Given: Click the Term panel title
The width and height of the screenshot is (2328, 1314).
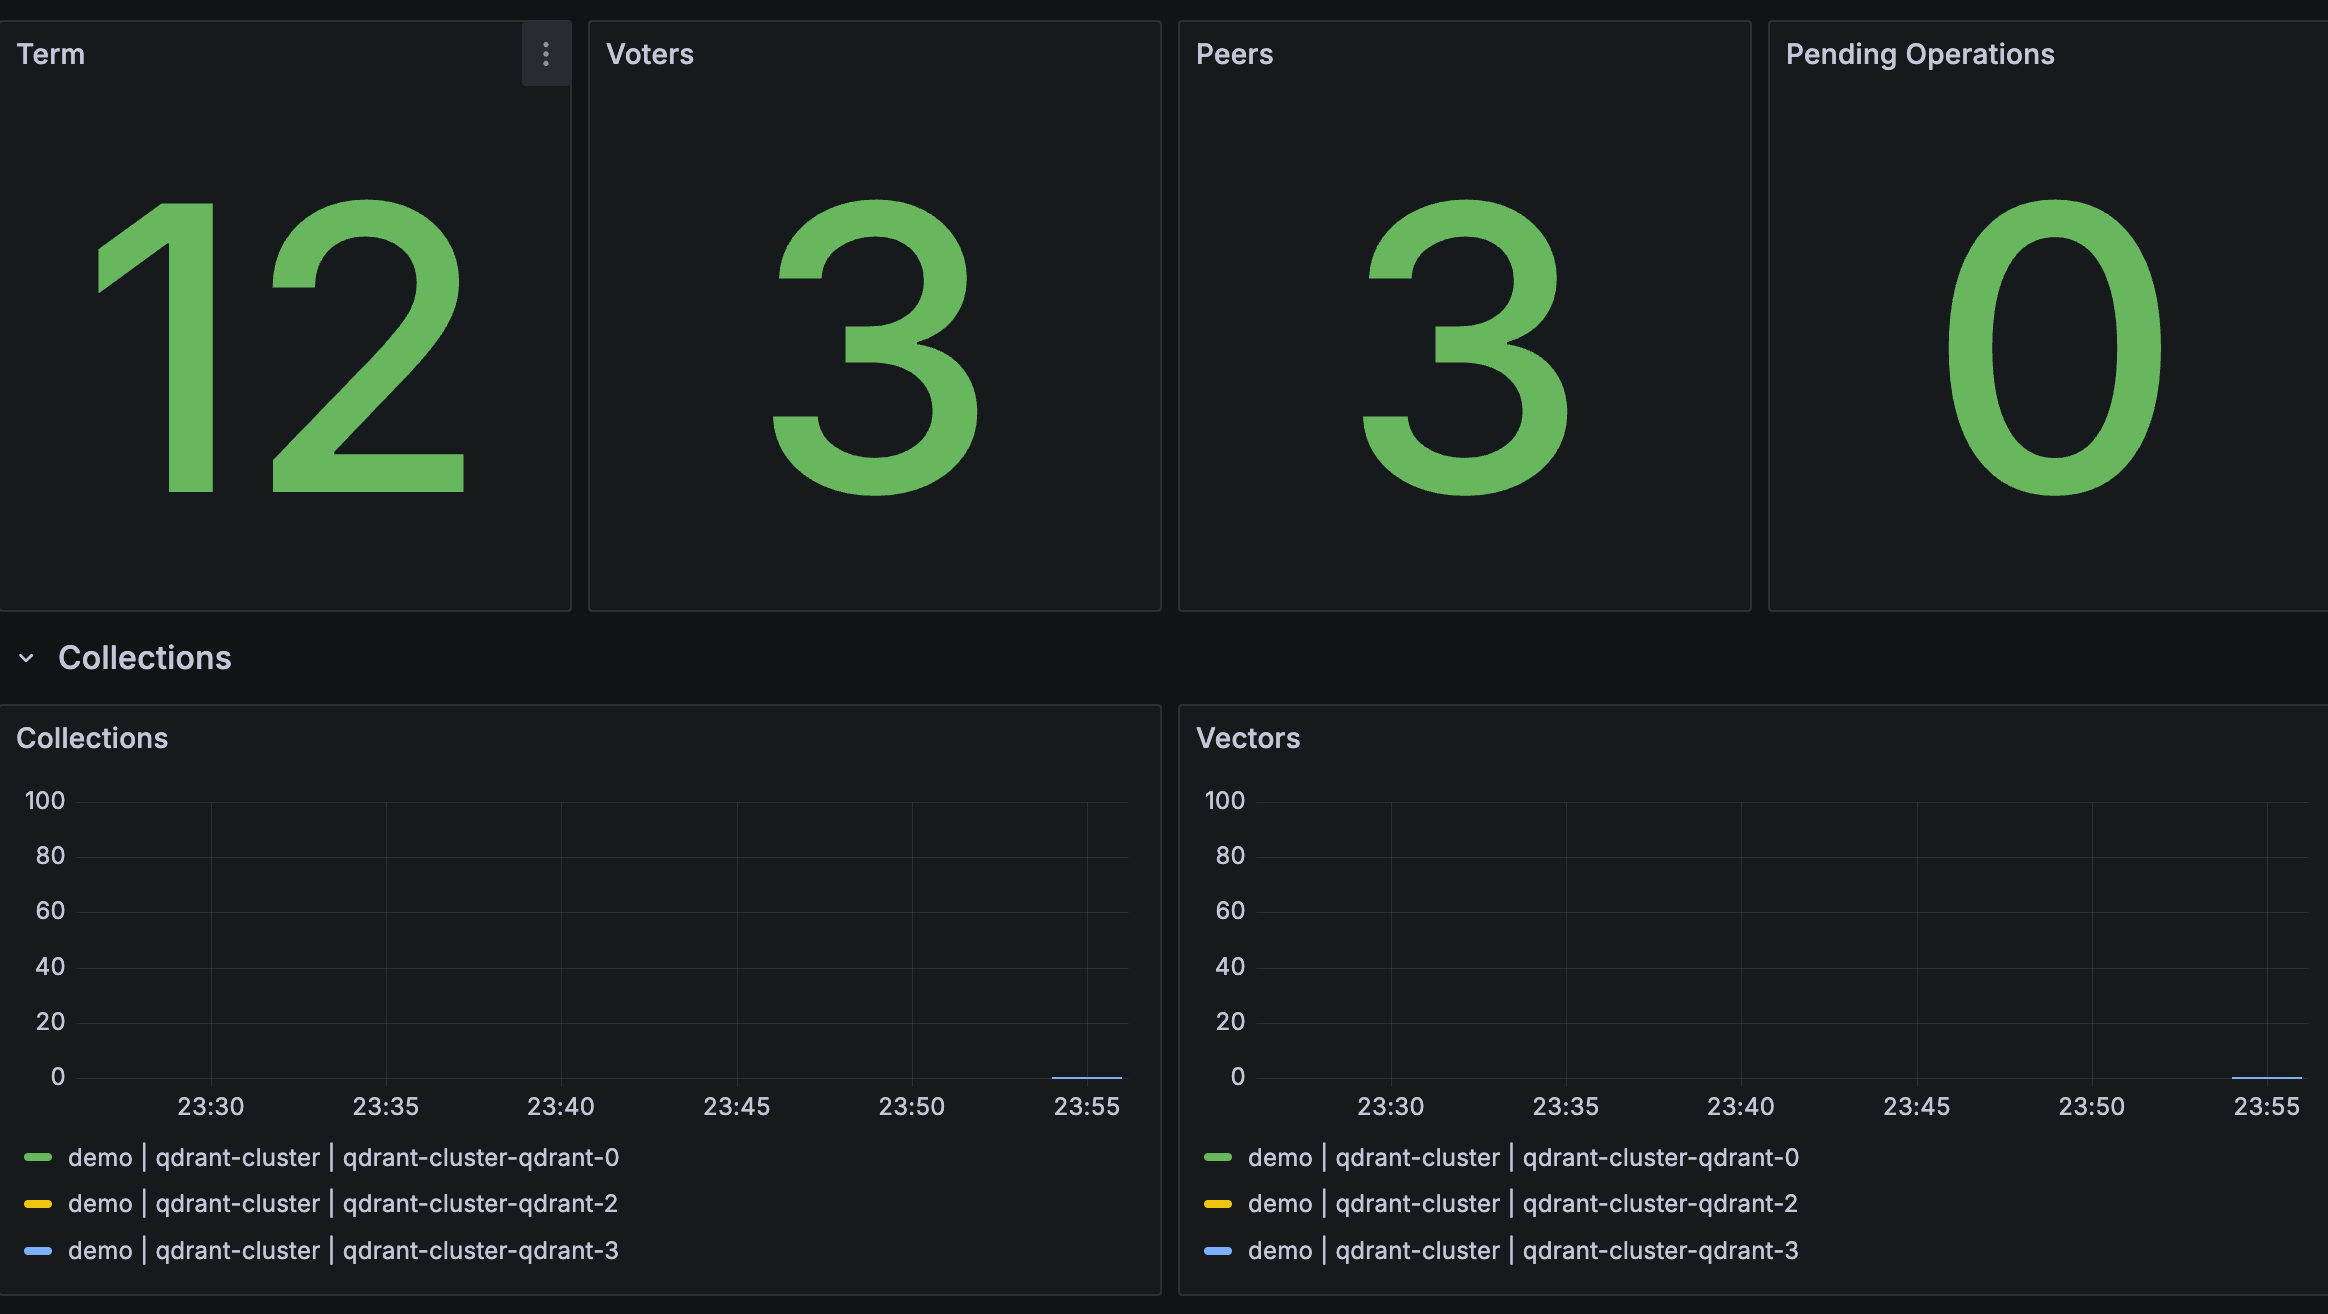Looking at the screenshot, I should point(51,54).
